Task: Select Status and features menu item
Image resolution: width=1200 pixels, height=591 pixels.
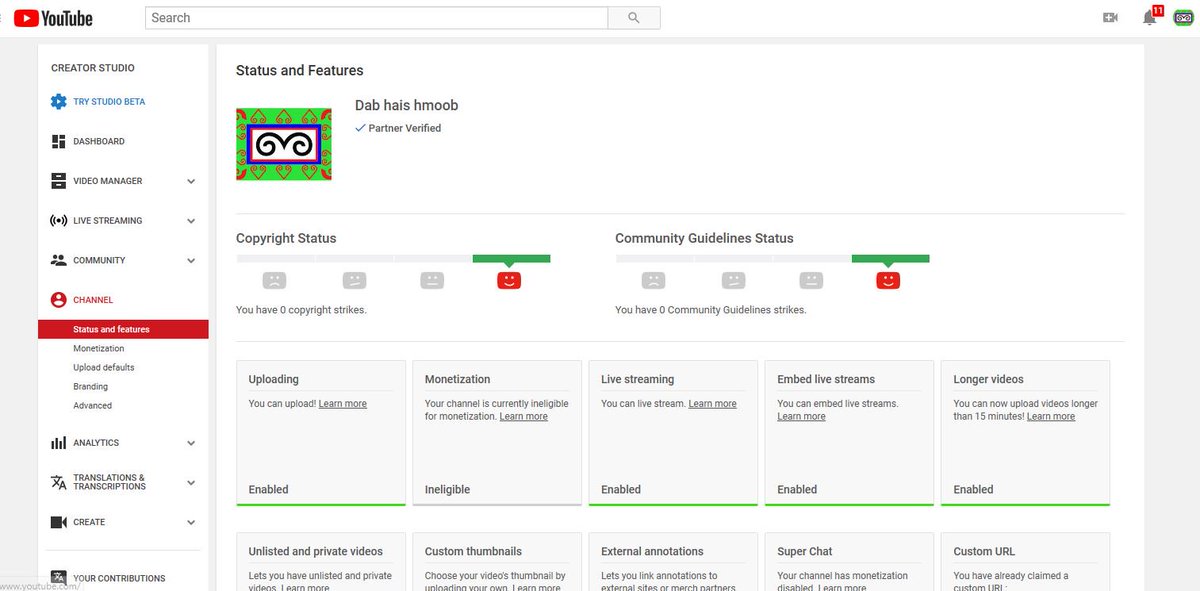Action: click(123, 329)
